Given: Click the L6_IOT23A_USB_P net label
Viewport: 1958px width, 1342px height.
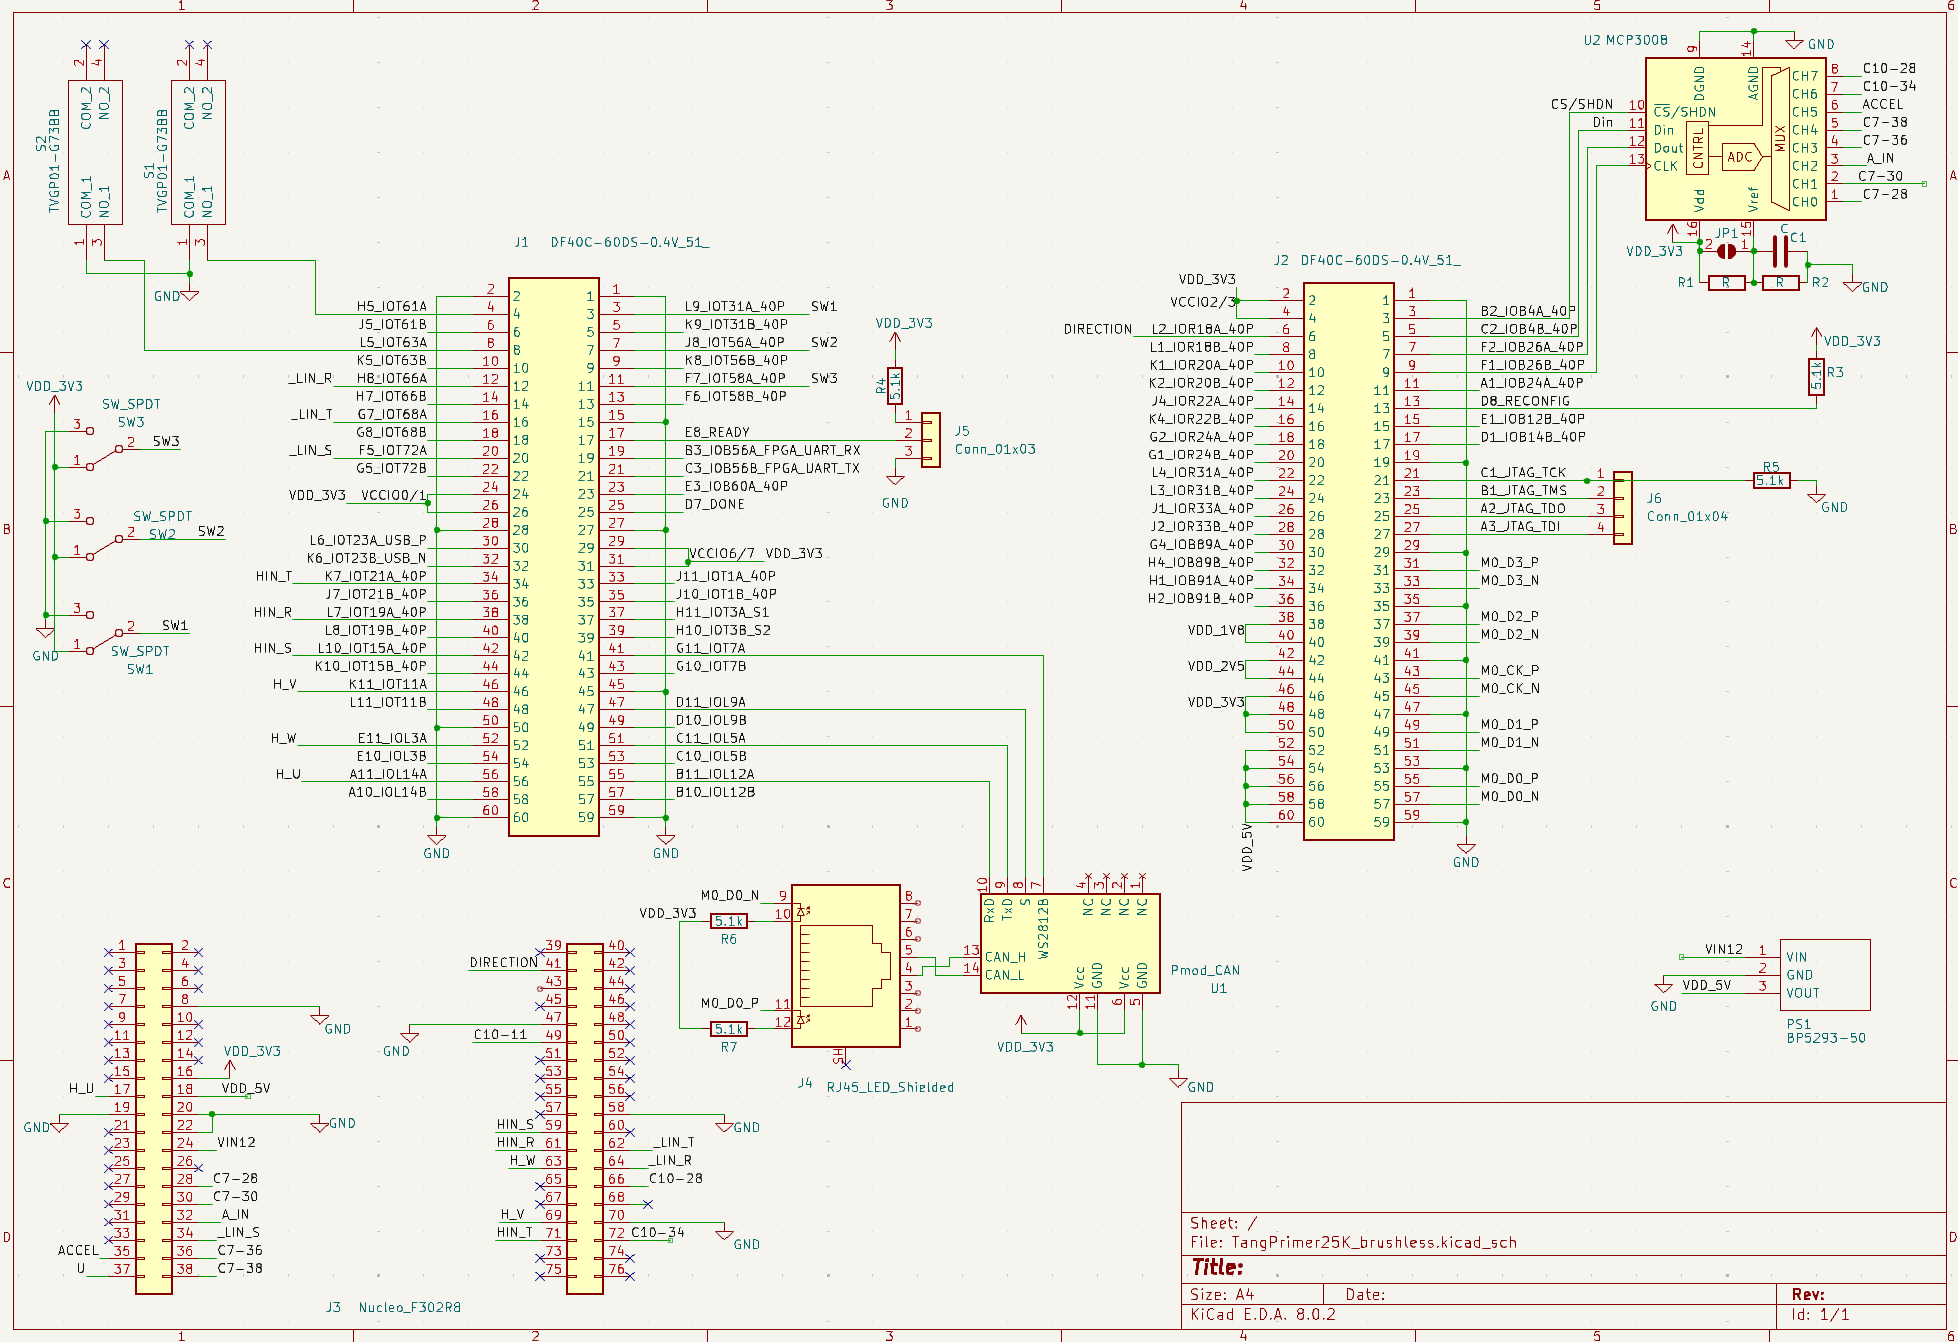Looking at the screenshot, I should point(368,540).
